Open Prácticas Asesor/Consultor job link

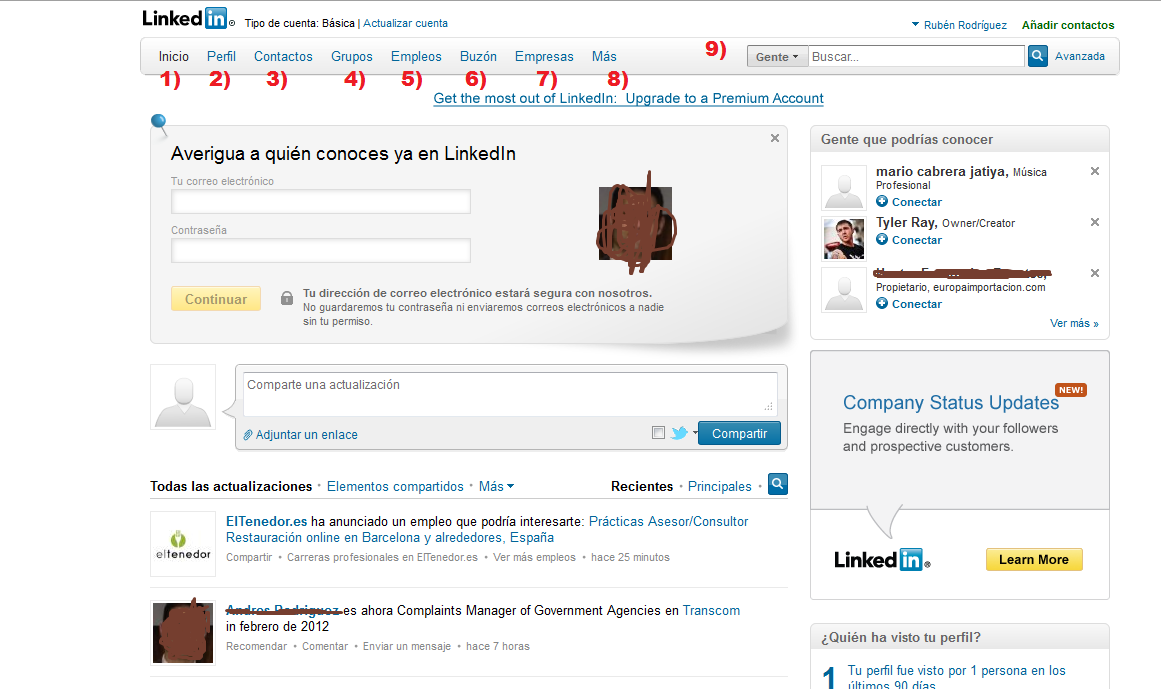tap(487, 529)
